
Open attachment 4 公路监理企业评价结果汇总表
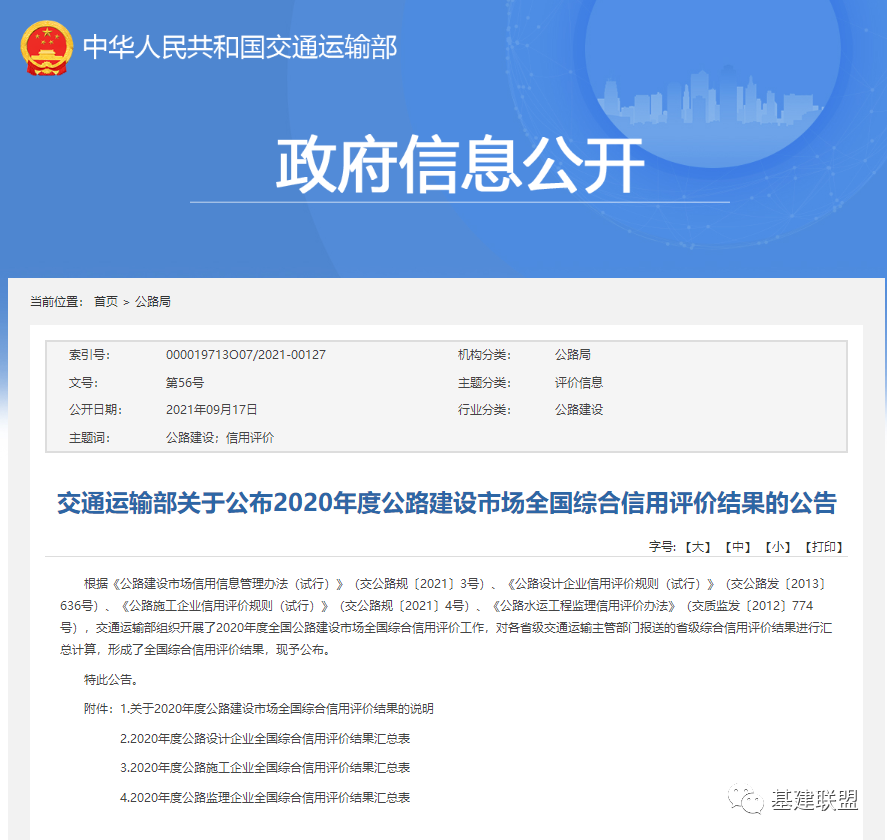pos(265,798)
